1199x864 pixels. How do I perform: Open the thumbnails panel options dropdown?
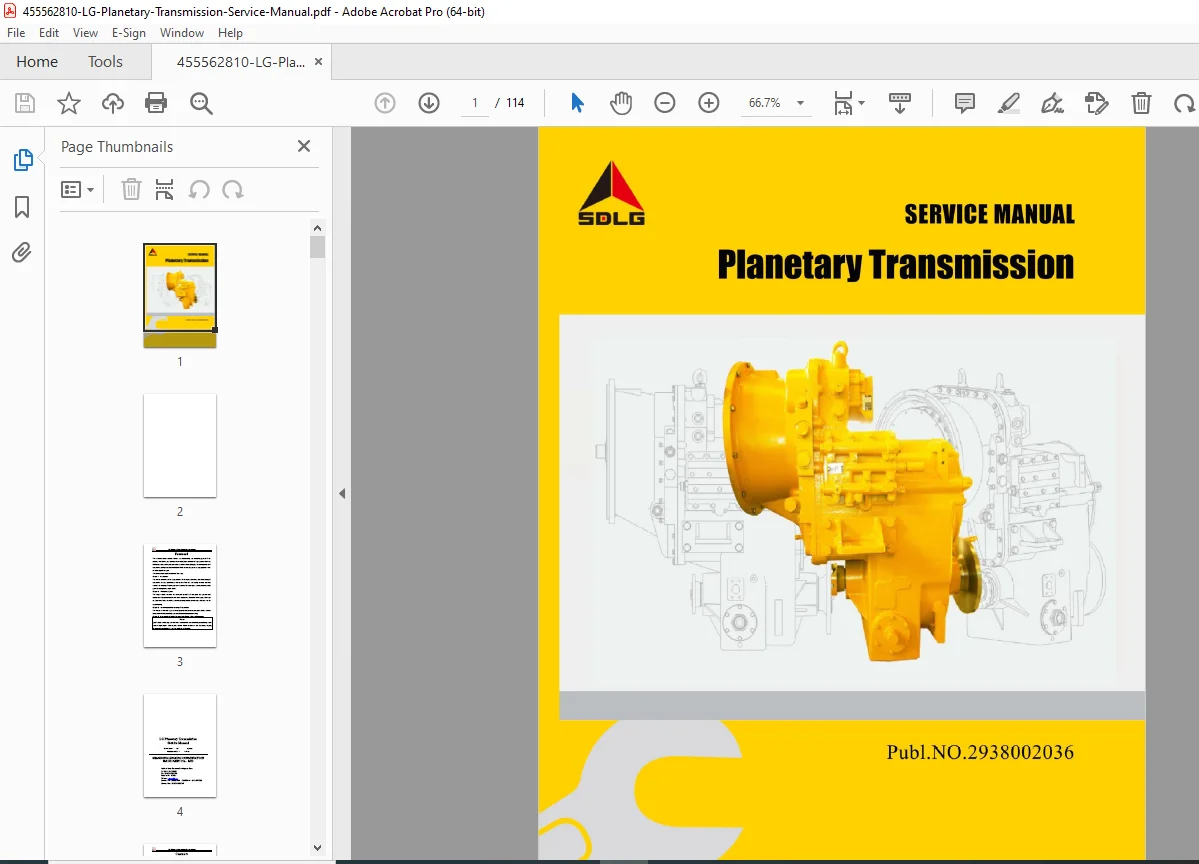[x=77, y=189]
